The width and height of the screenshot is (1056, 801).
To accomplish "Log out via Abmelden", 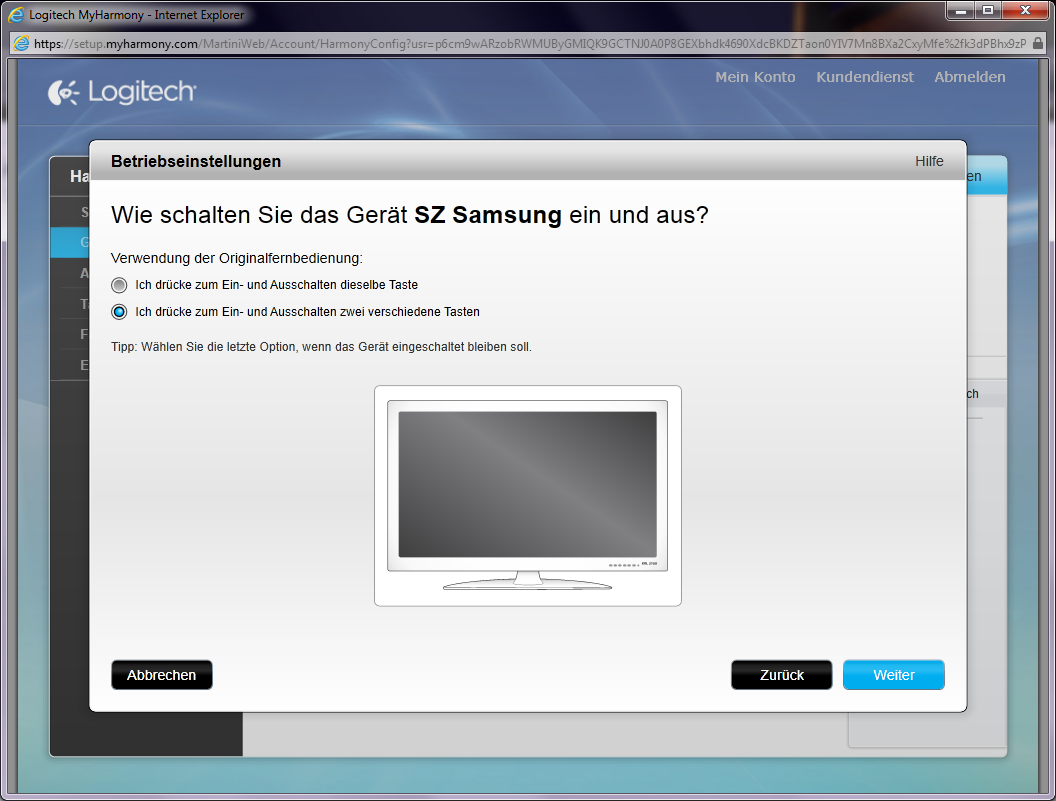I will pyautogui.click(x=969, y=77).
